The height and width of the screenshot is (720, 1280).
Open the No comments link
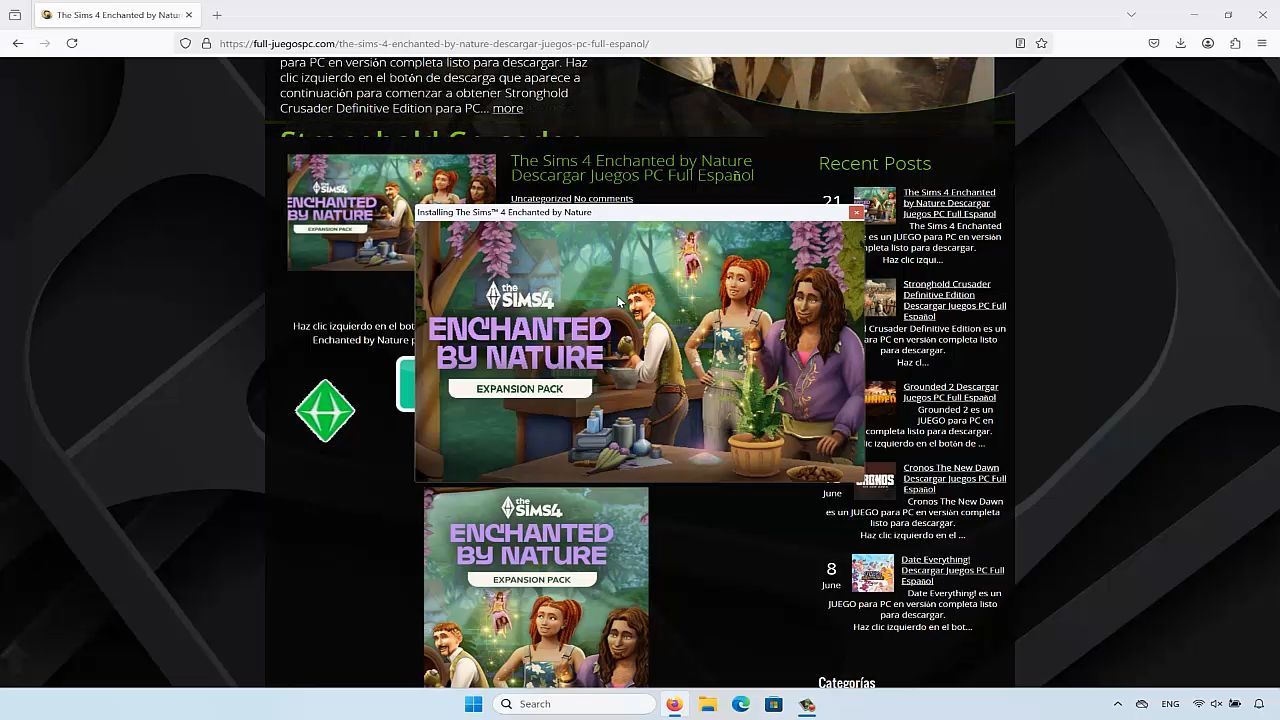[x=603, y=198]
